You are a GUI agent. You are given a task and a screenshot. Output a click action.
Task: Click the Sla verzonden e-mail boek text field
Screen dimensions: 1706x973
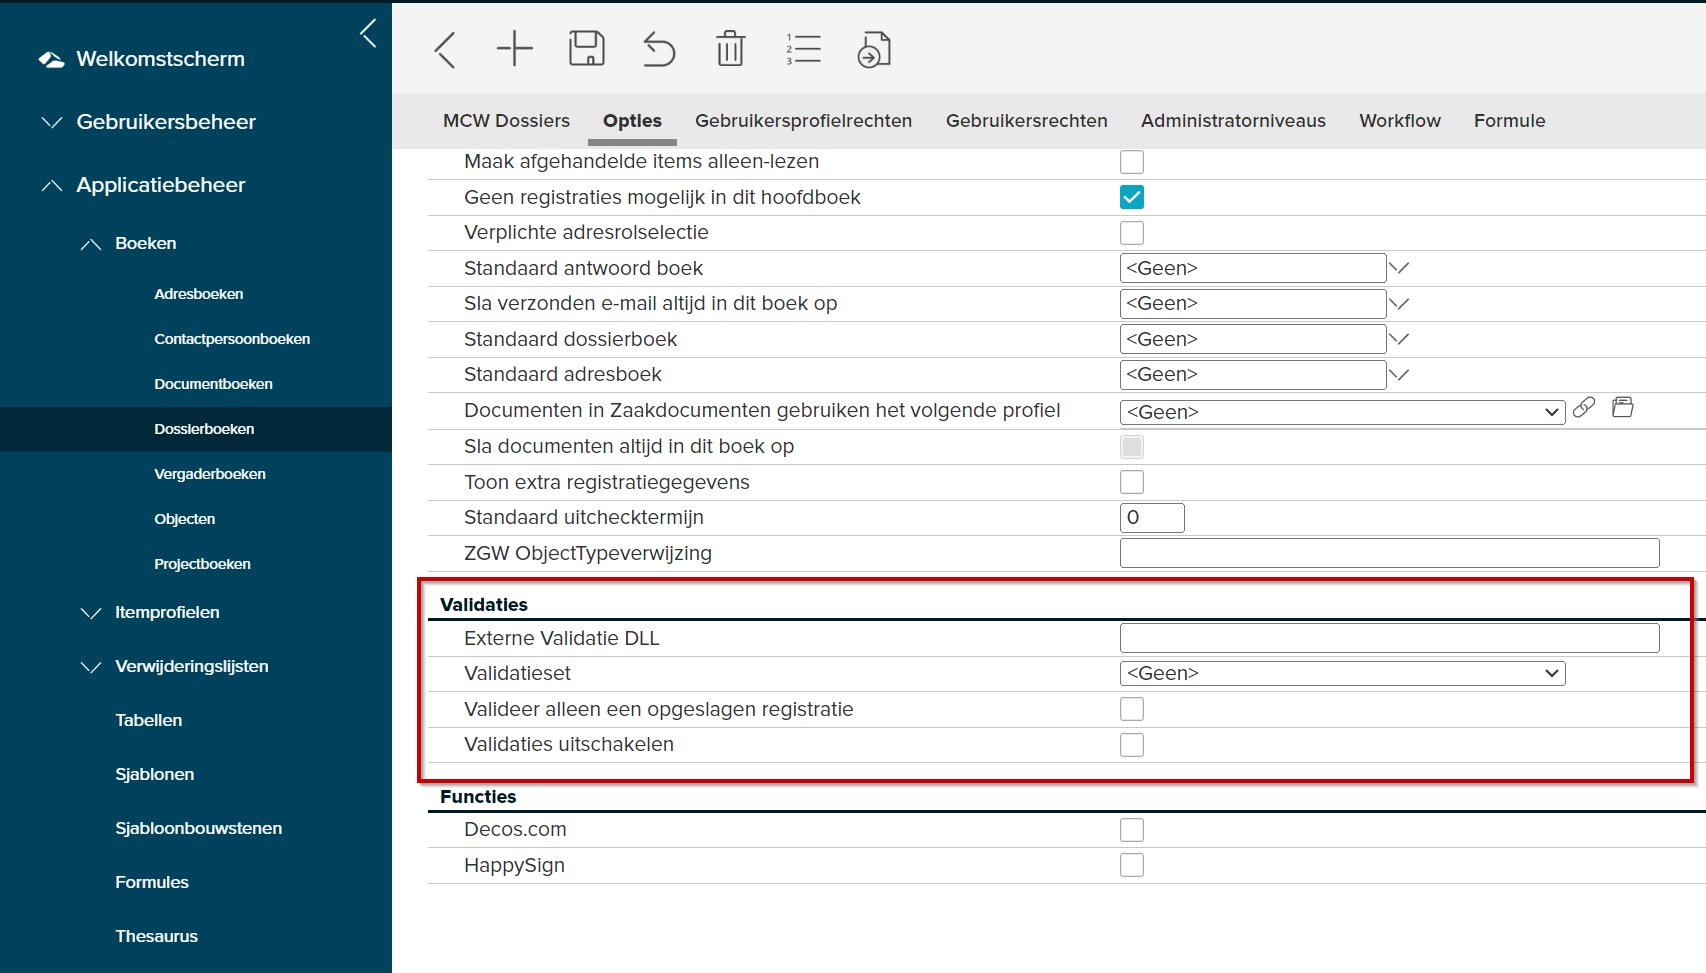click(x=1253, y=304)
